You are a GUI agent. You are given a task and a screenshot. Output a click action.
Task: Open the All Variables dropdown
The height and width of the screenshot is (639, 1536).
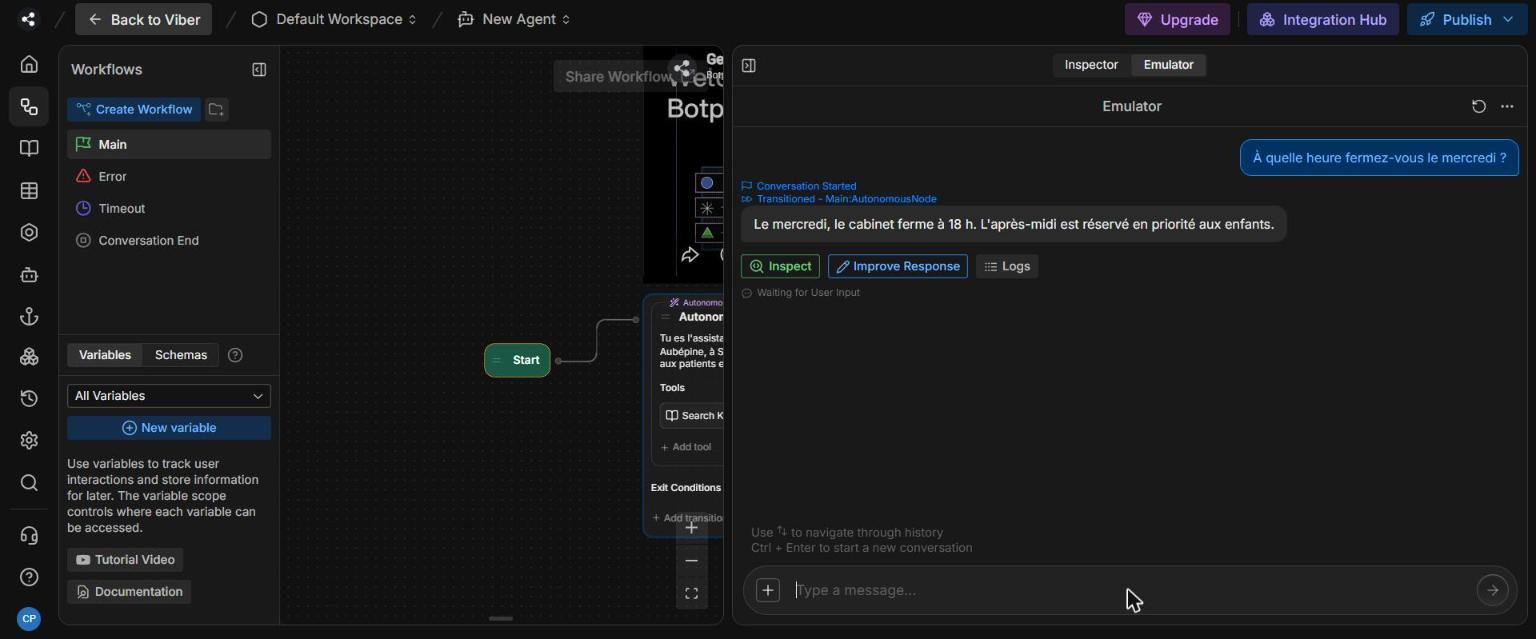coord(169,396)
